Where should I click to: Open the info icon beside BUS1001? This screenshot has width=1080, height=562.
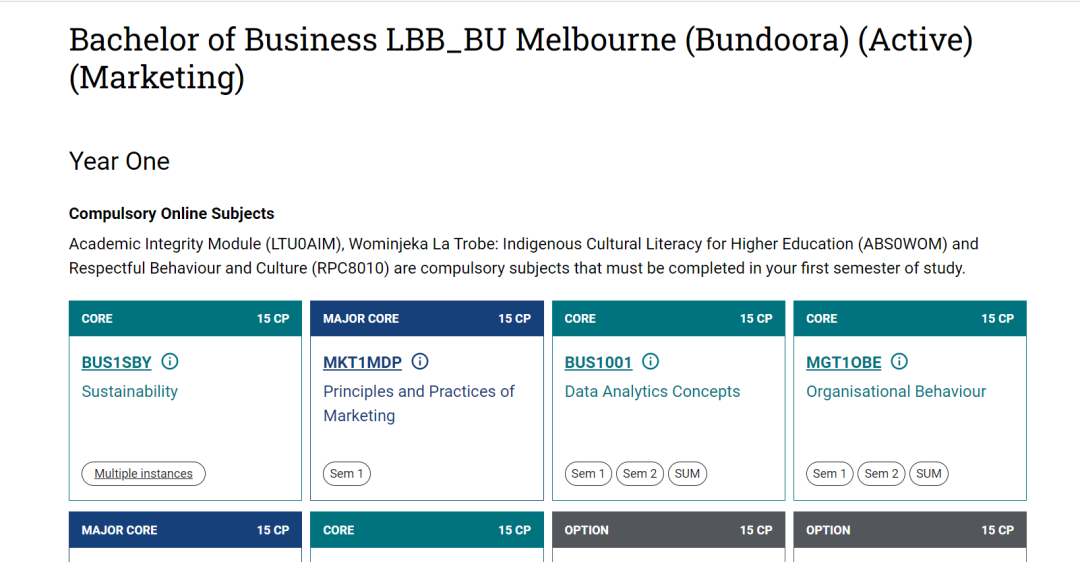pyautogui.click(x=650, y=362)
